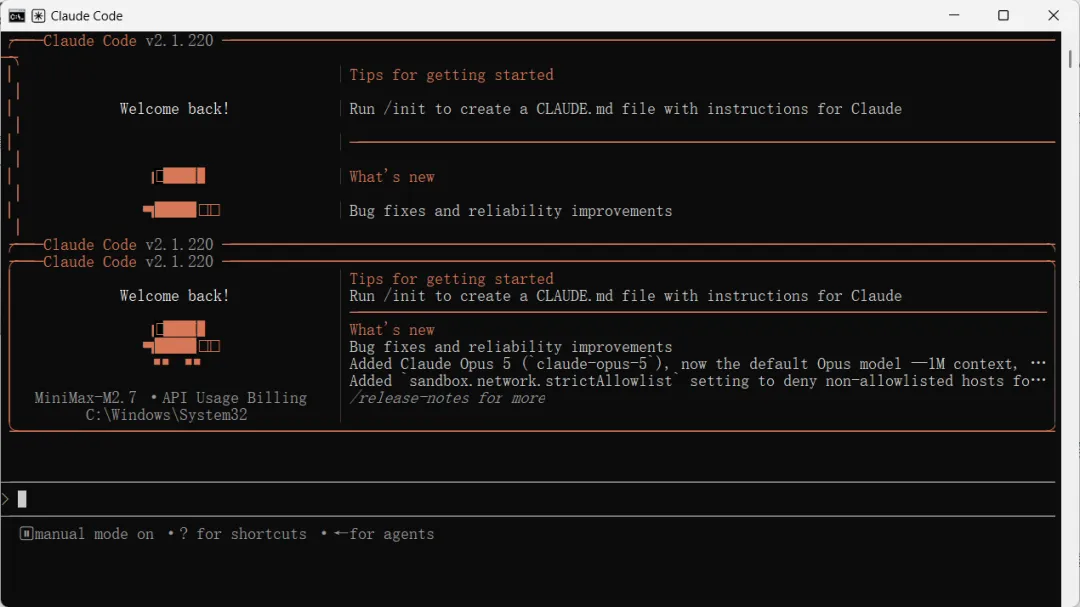
Task: Click the "manual mode on" status text
Action: (94, 534)
